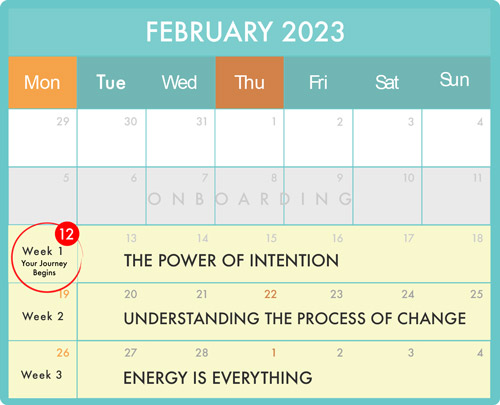
Task: Open the FEBRUARY 2023 title
Action: point(245,32)
